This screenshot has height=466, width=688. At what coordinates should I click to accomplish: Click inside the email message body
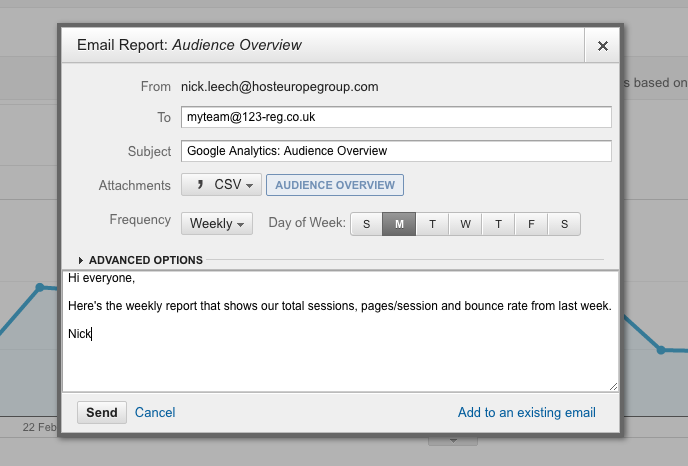[x=340, y=331]
